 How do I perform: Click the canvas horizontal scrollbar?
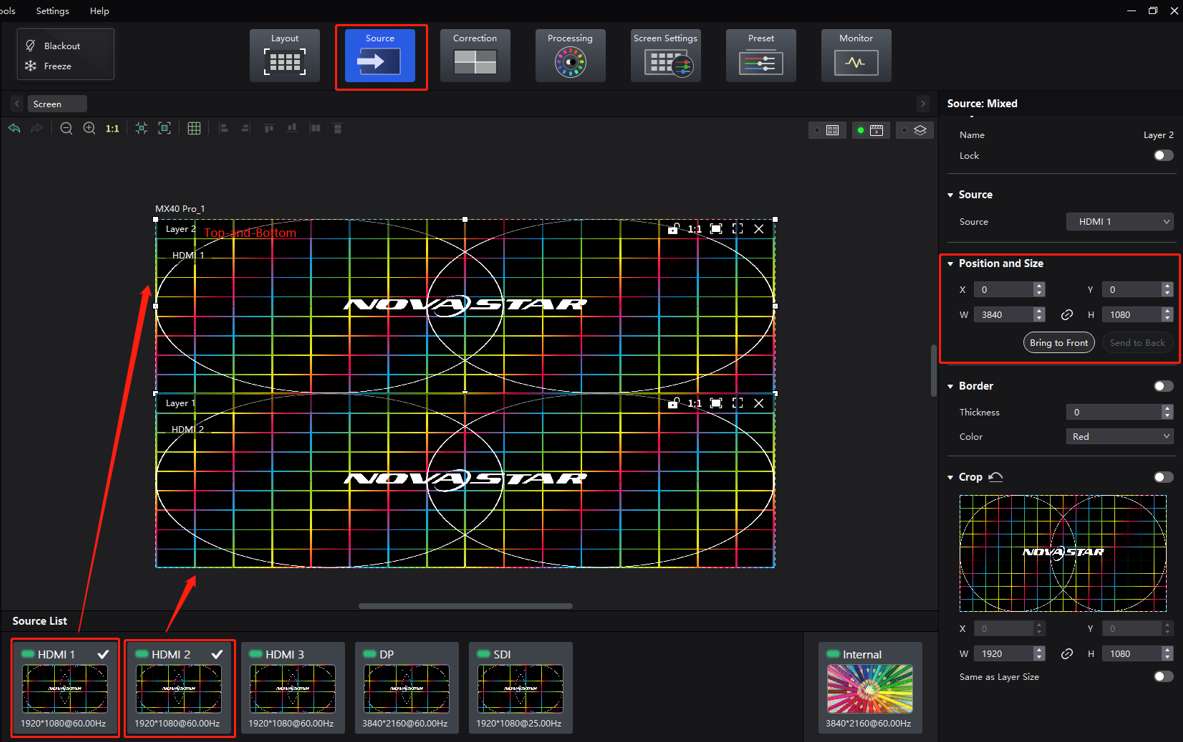coord(466,605)
